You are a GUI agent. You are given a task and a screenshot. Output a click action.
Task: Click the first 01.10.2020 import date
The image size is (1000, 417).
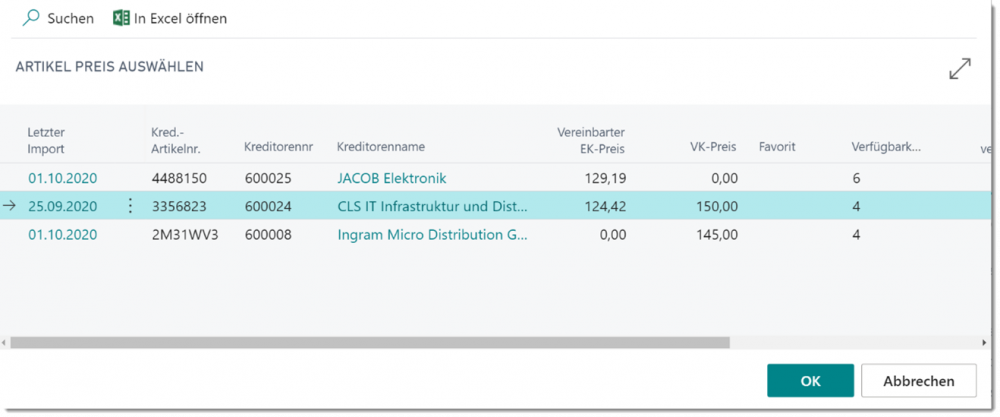(x=62, y=178)
